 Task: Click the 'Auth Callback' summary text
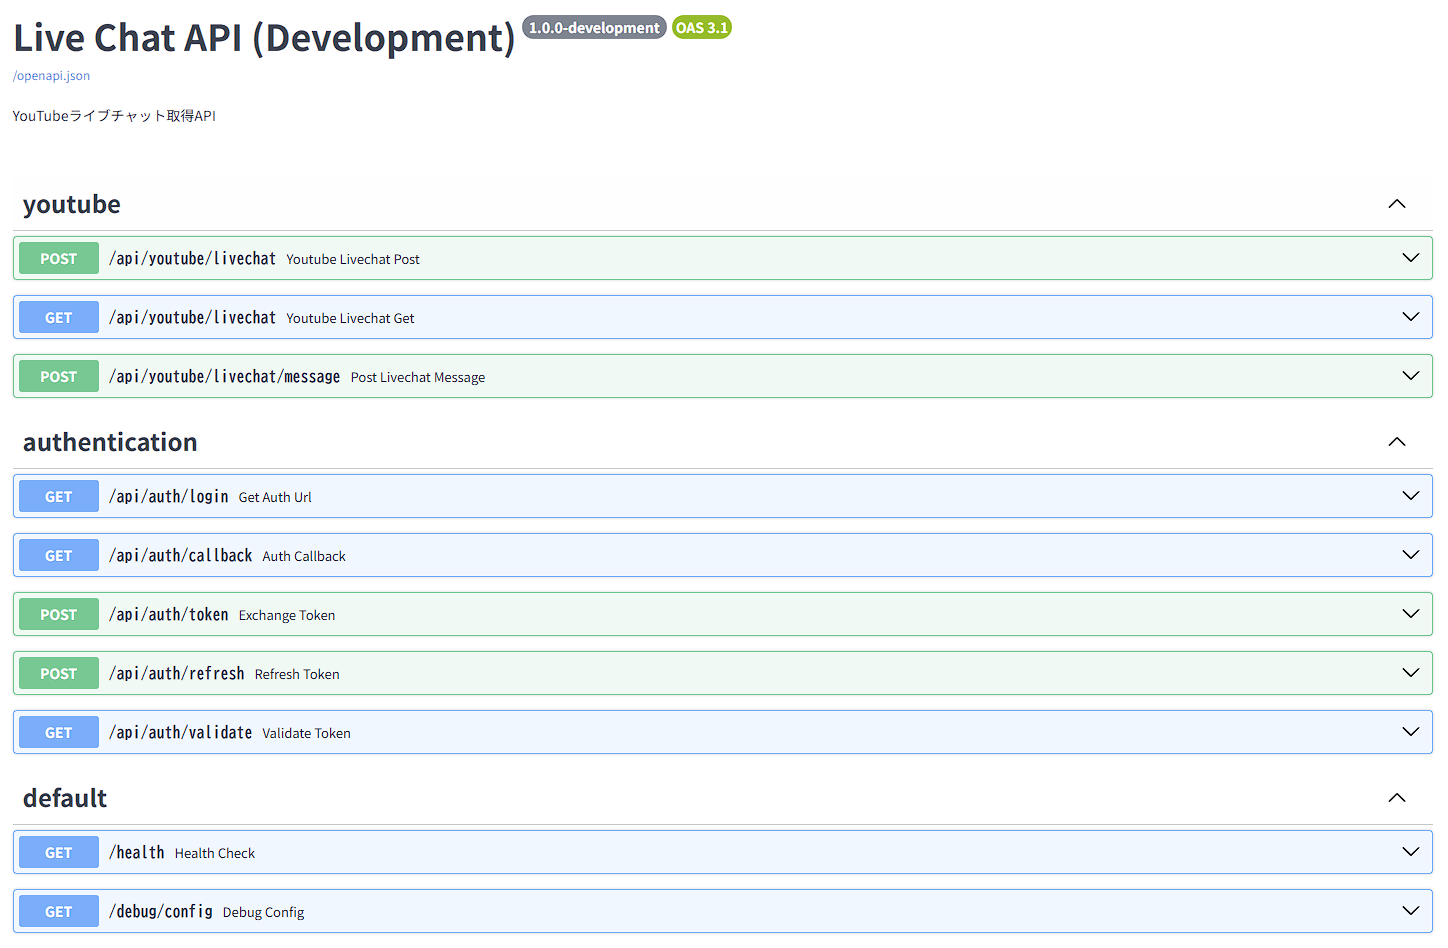[x=304, y=556]
